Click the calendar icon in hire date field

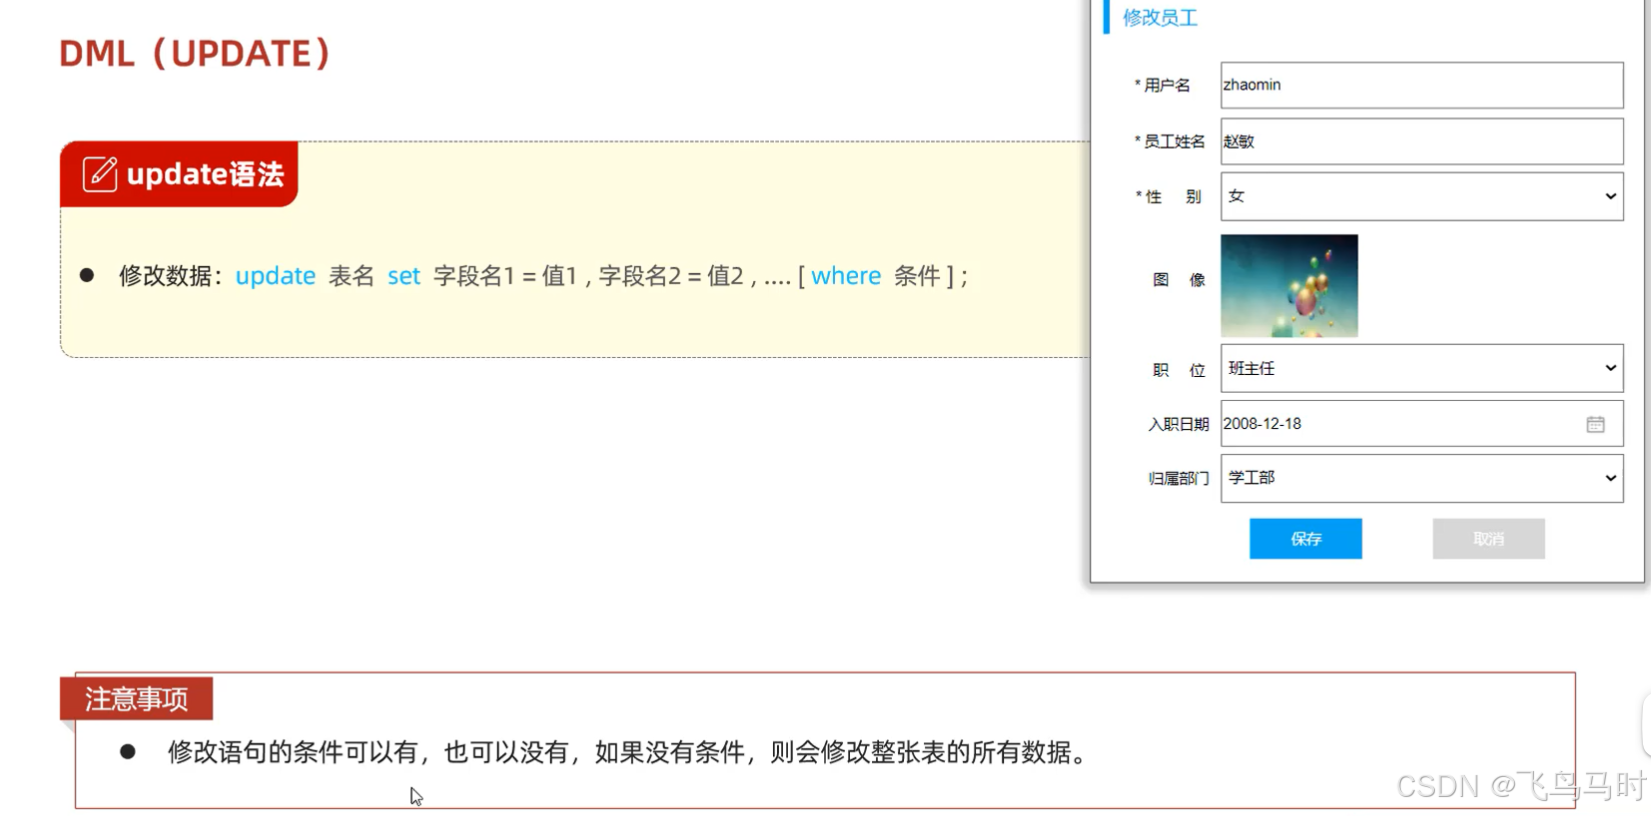pyautogui.click(x=1595, y=424)
